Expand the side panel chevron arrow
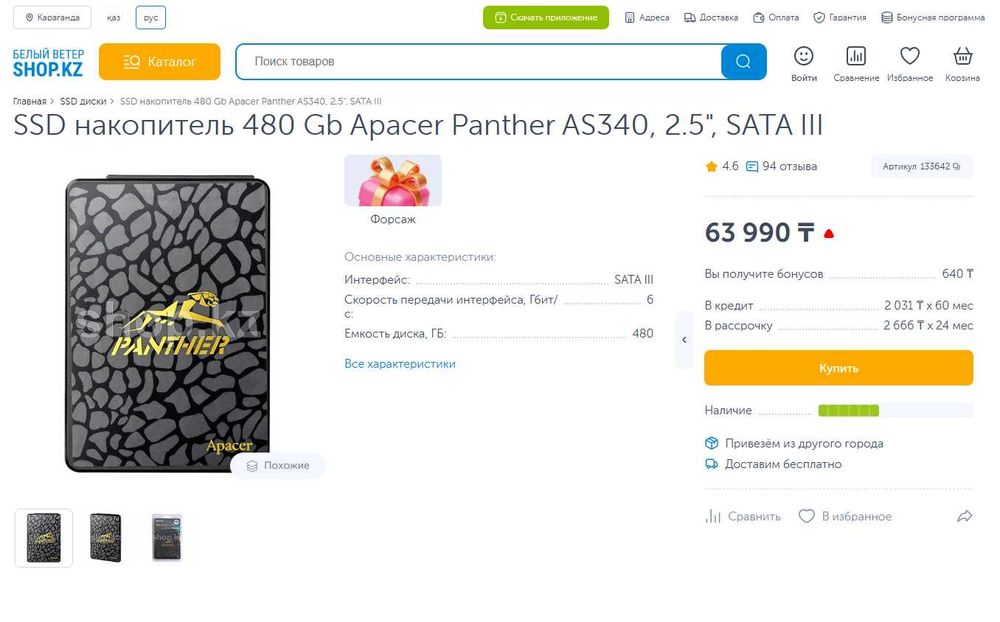Image resolution: width=1000 pixels, height=622 pixels. point(684,340)
